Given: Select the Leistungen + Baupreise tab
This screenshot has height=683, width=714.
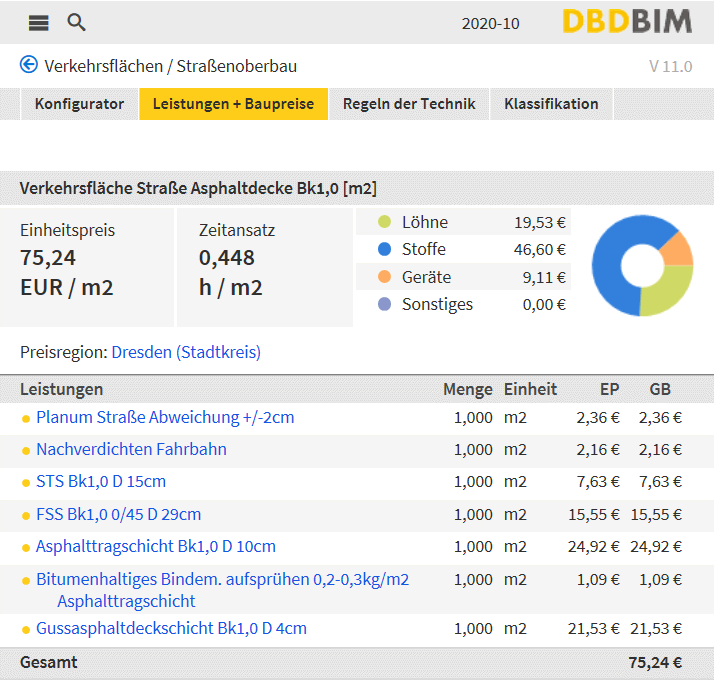Looking at the screenshot, I should (233, 104).
